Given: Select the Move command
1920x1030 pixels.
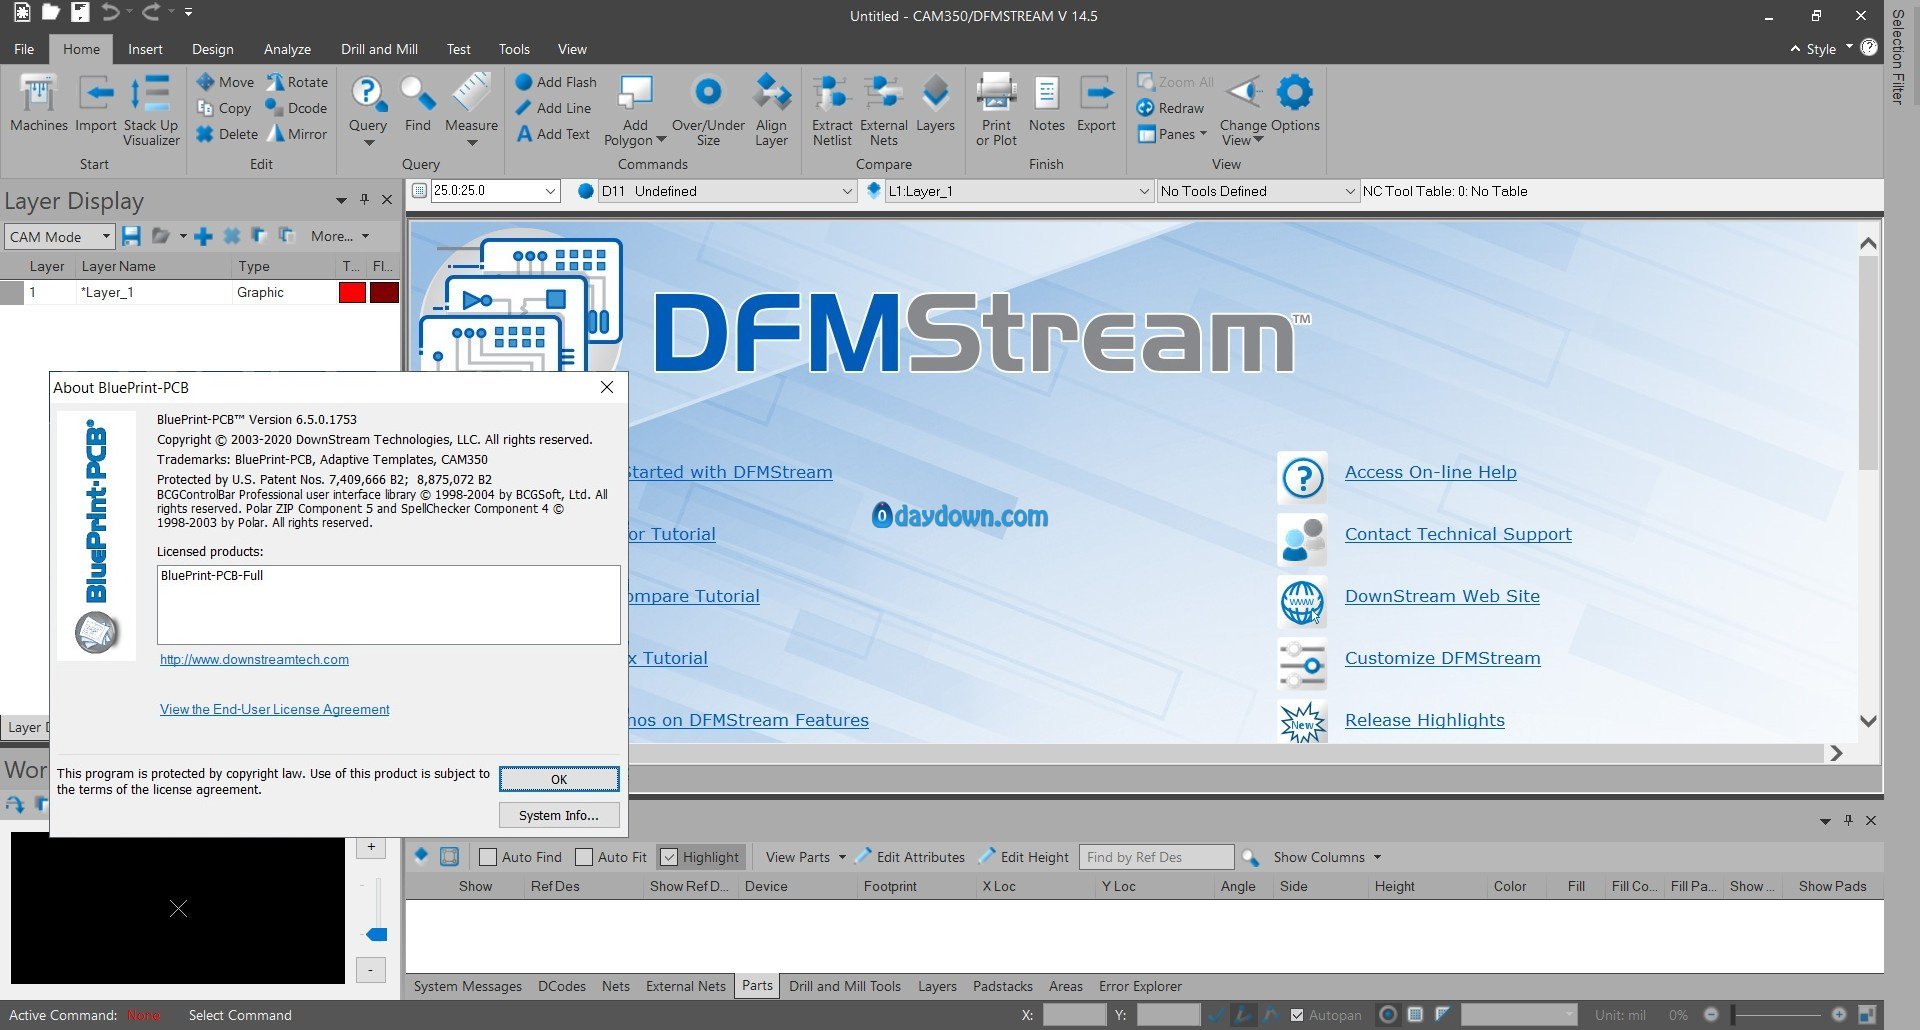Looking at the screenshot, I should tap(225, 82).
